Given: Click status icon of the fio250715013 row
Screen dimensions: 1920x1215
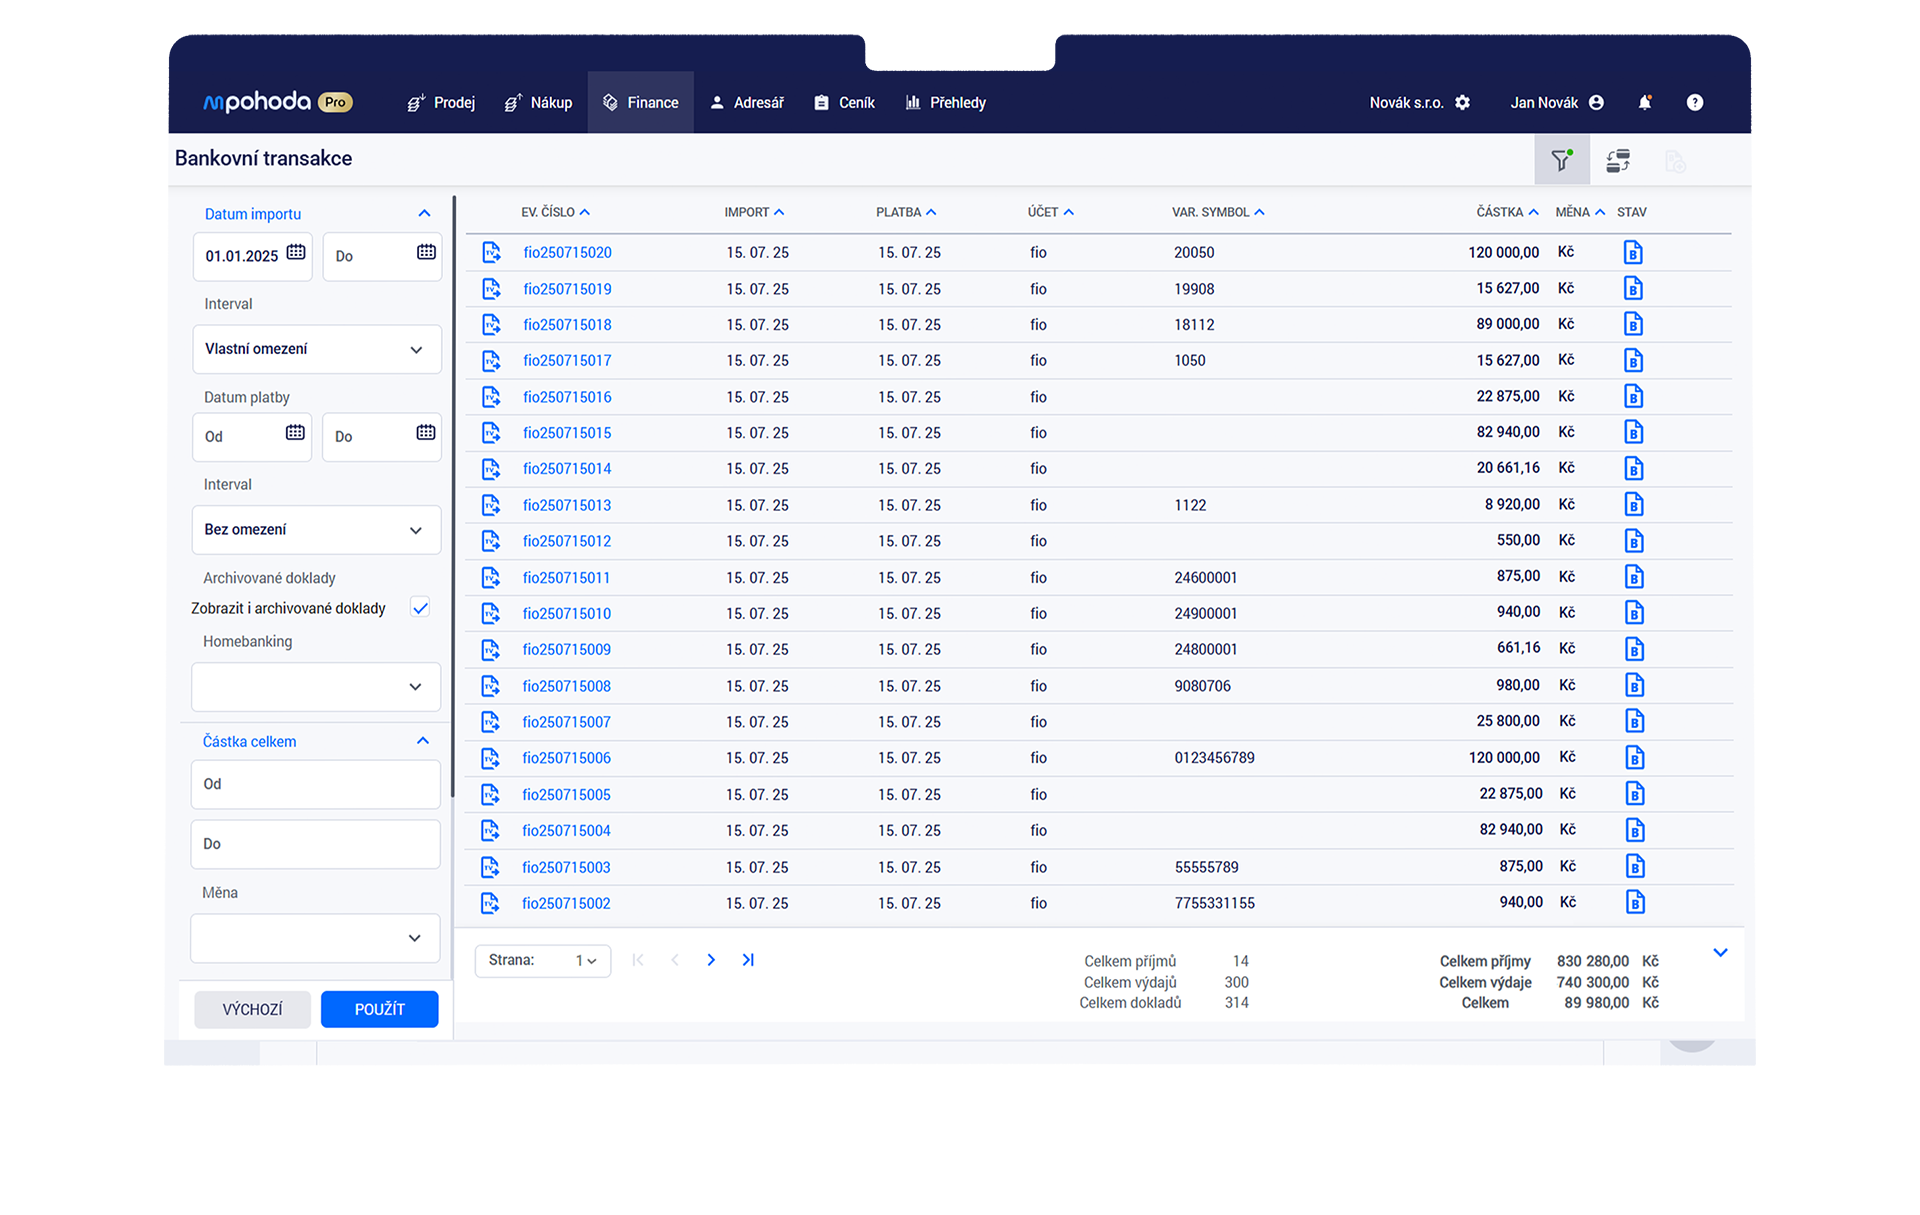Looking at the screenshot, I should click(1633, 504).
